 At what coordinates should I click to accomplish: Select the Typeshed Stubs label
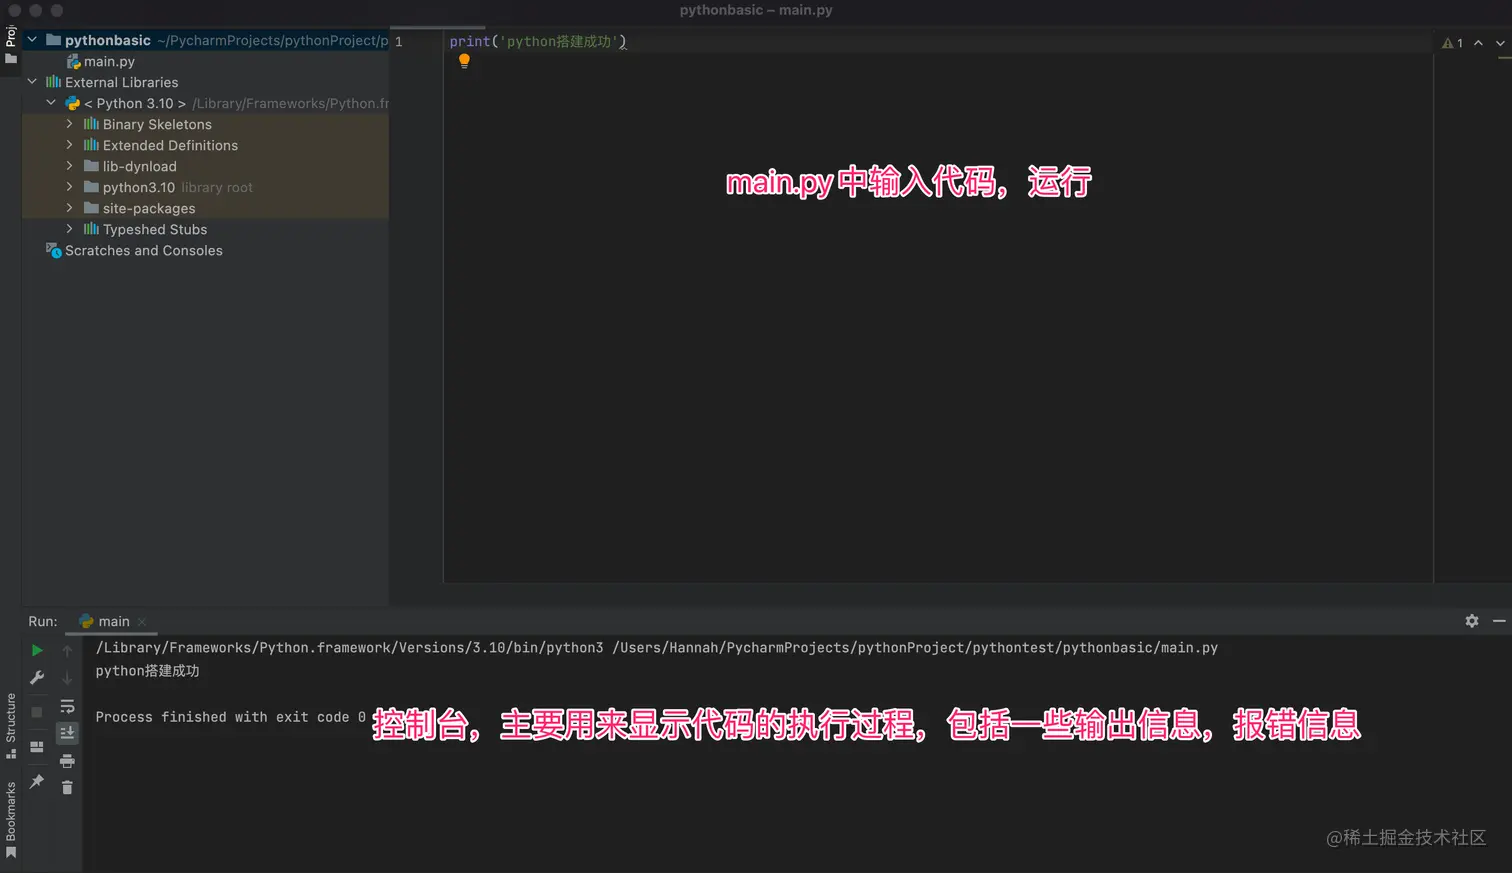click(x=155, y=229)
